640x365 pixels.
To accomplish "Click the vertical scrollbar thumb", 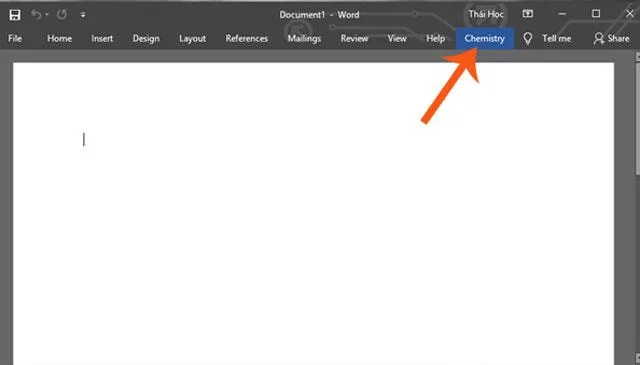I will pyautogui.click(x=638, y=118).
